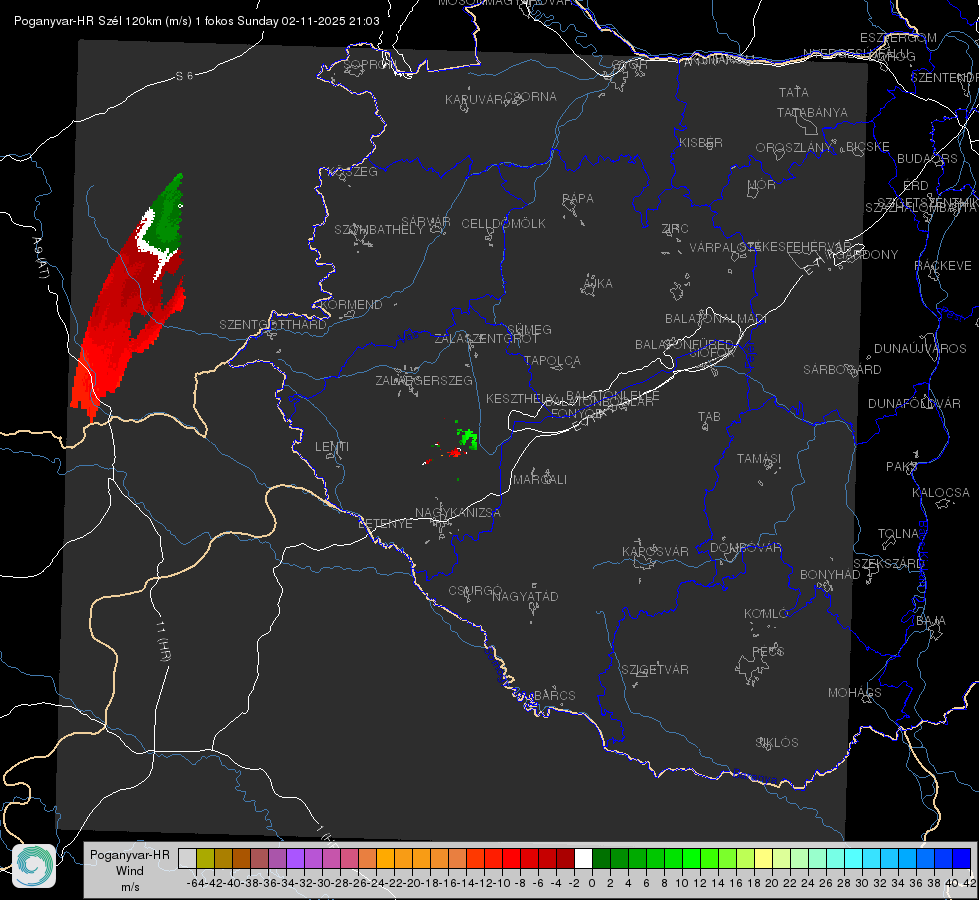Click the KALOCSA label
The image size is (979, 900).
click(x=940, y=493)
